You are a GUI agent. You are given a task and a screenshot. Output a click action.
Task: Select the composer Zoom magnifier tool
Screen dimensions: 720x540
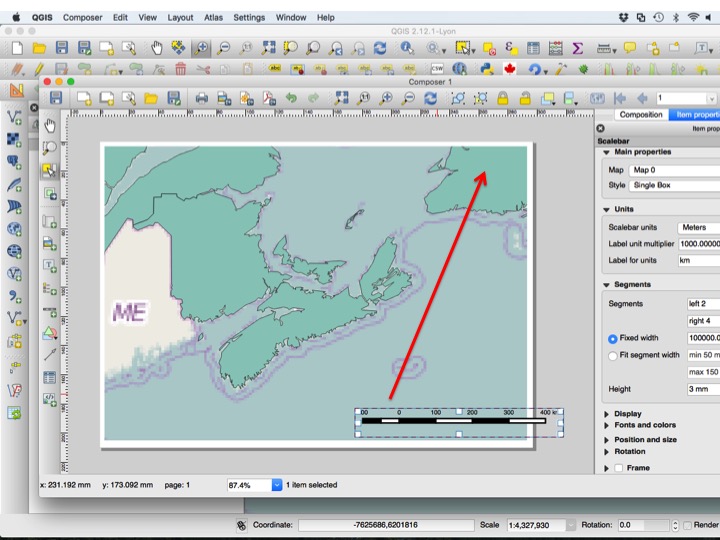tap(50, 147)
